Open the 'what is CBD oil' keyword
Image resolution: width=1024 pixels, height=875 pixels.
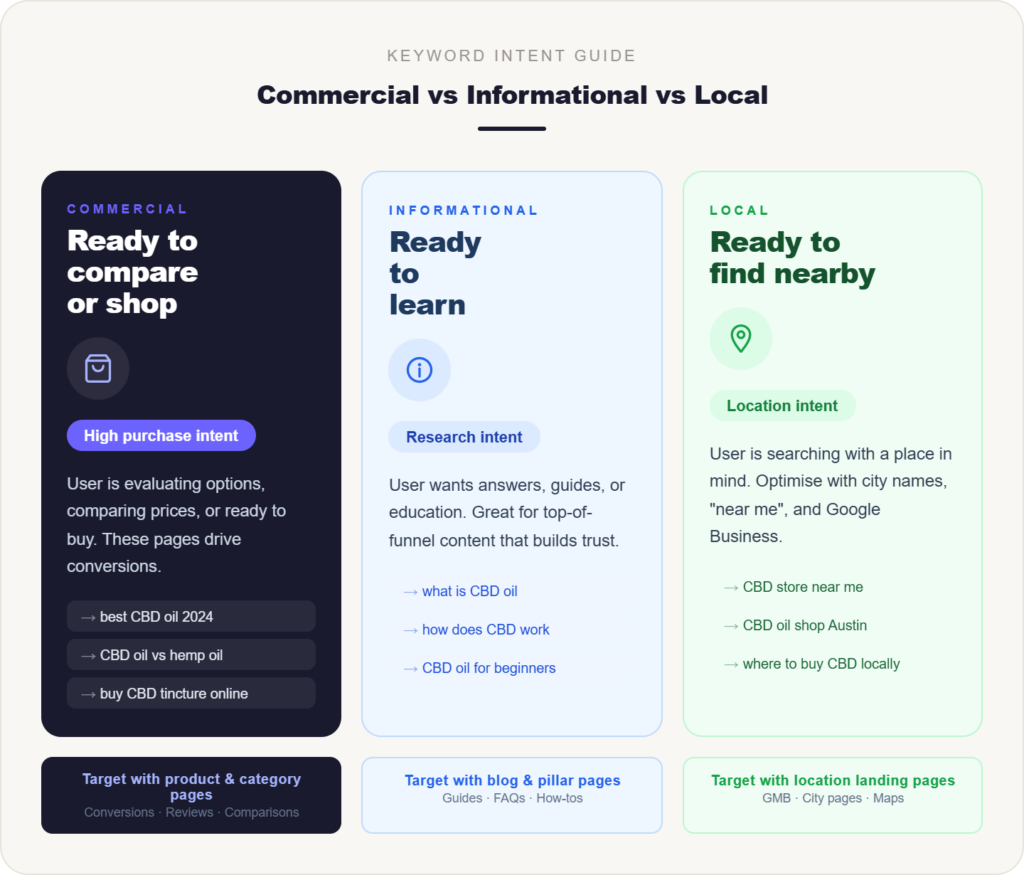[469, 591]
